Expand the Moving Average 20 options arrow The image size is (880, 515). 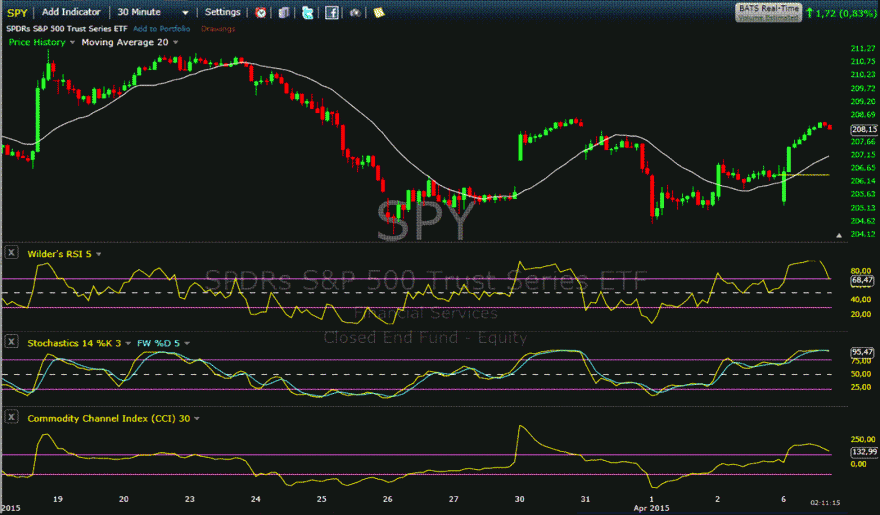[x=175, y=43]
